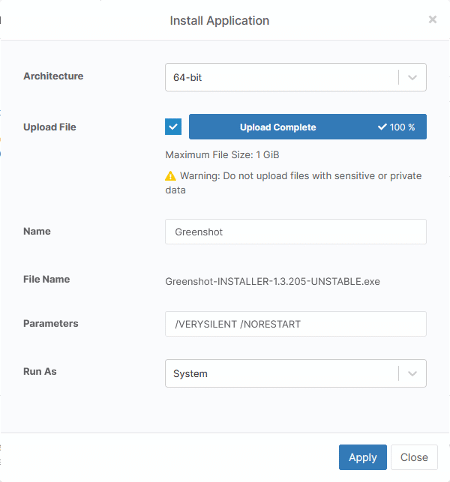Click the Apply button
The width and height of the screenshot is (450, 482).
click(363, 457)
